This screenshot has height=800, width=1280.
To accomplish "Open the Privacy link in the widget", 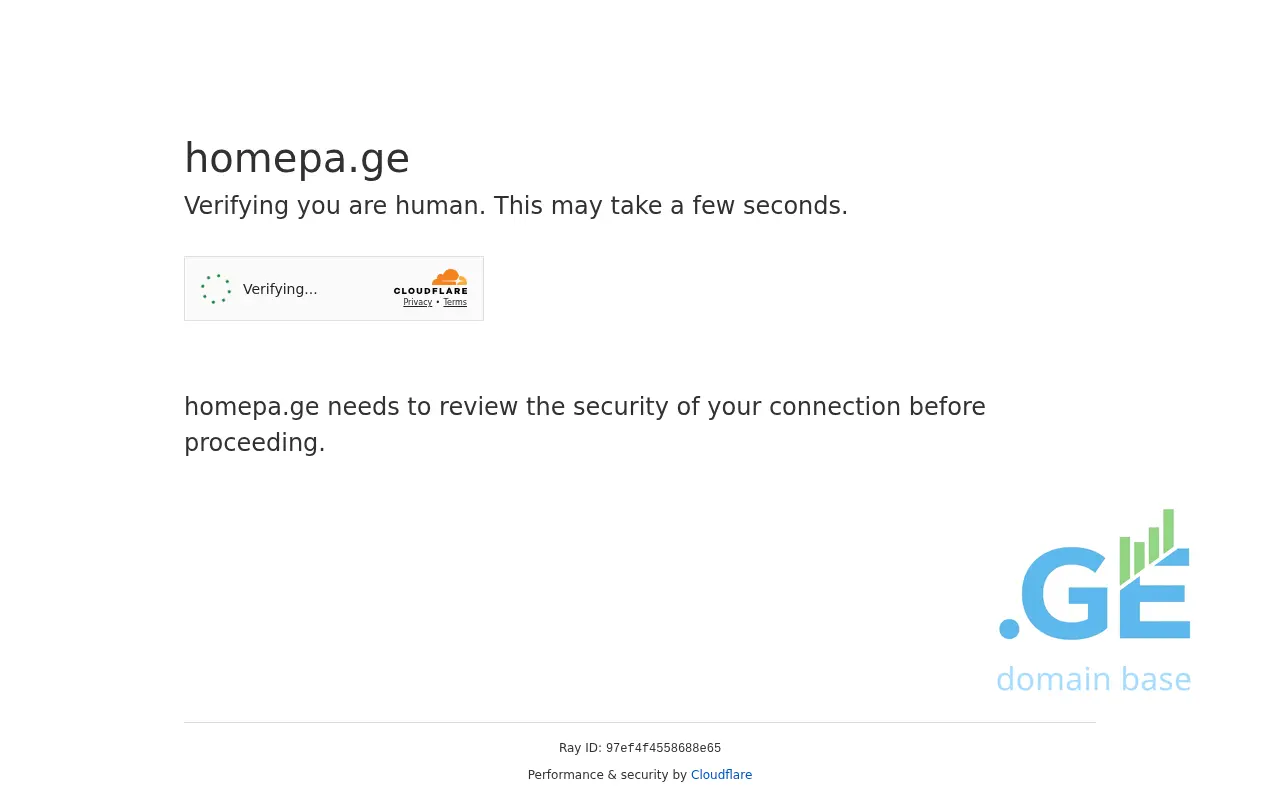I will (418, 302).
